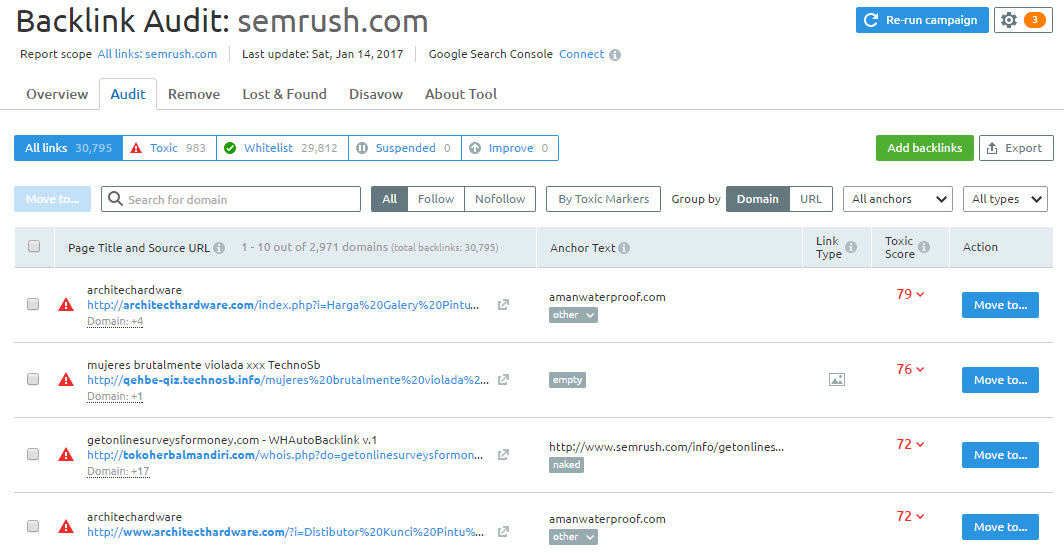Click toxic warning triangle for www.architecthardware.com row
Viewport: 1064px width, 553px height.
(66, 527)
